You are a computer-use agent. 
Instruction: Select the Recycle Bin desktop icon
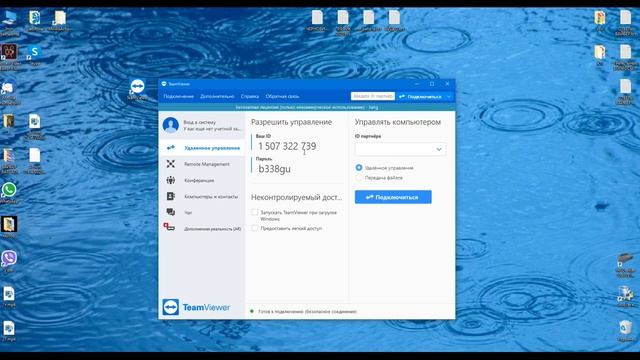tap(625, 331)
